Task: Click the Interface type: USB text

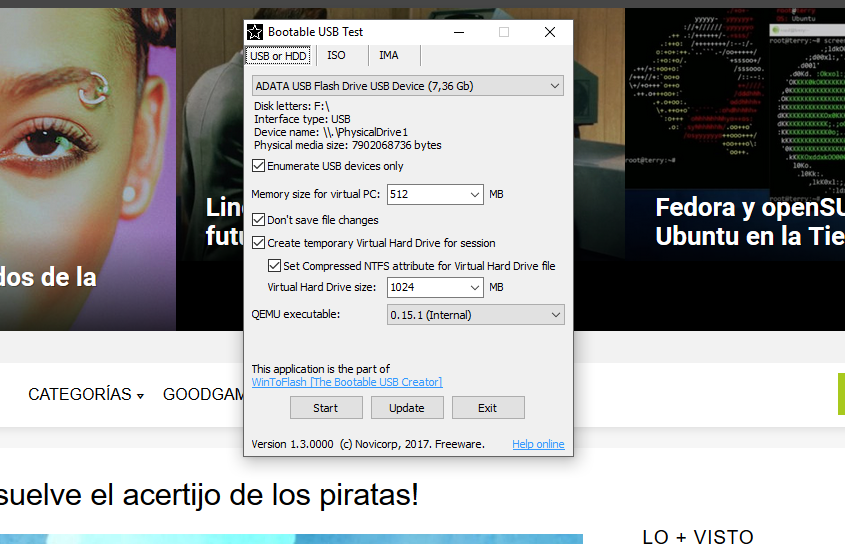Action: [x=302, y=119]
